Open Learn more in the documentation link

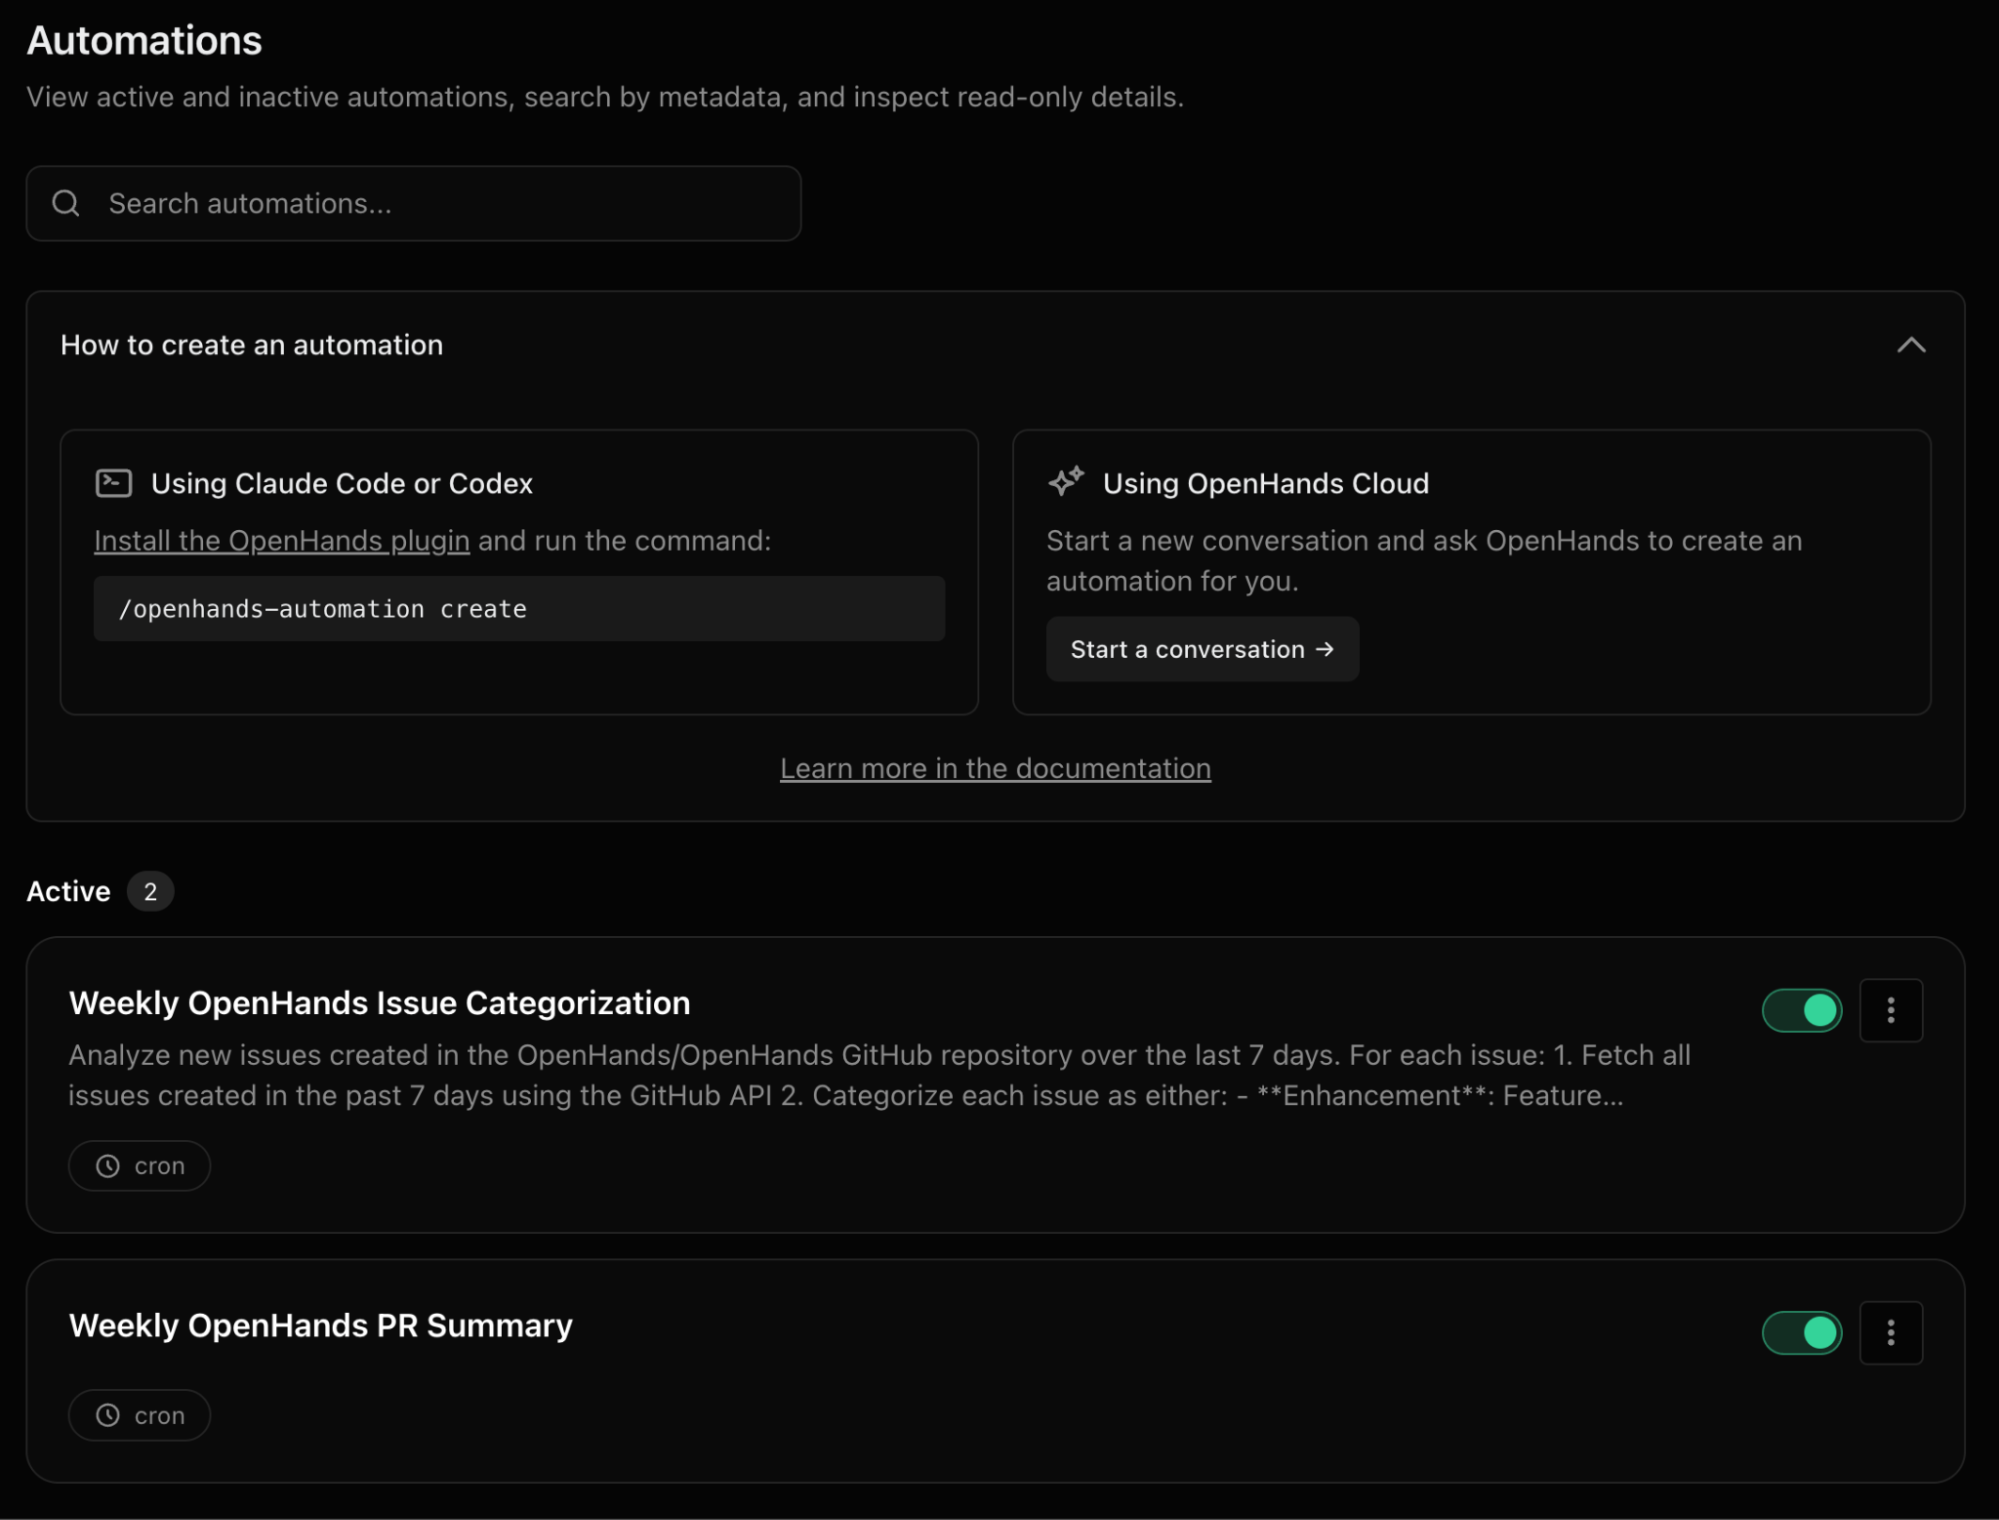click(995, 768)
